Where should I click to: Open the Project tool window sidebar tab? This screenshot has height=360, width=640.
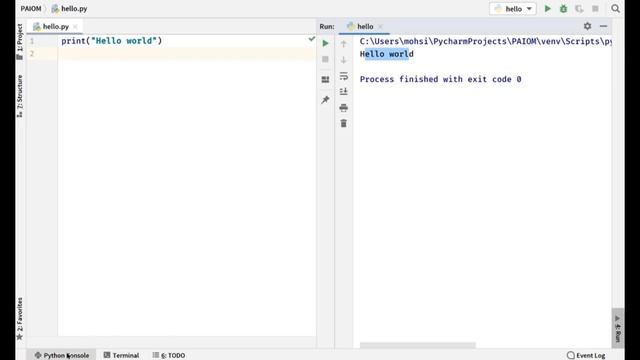click(20, 42)
